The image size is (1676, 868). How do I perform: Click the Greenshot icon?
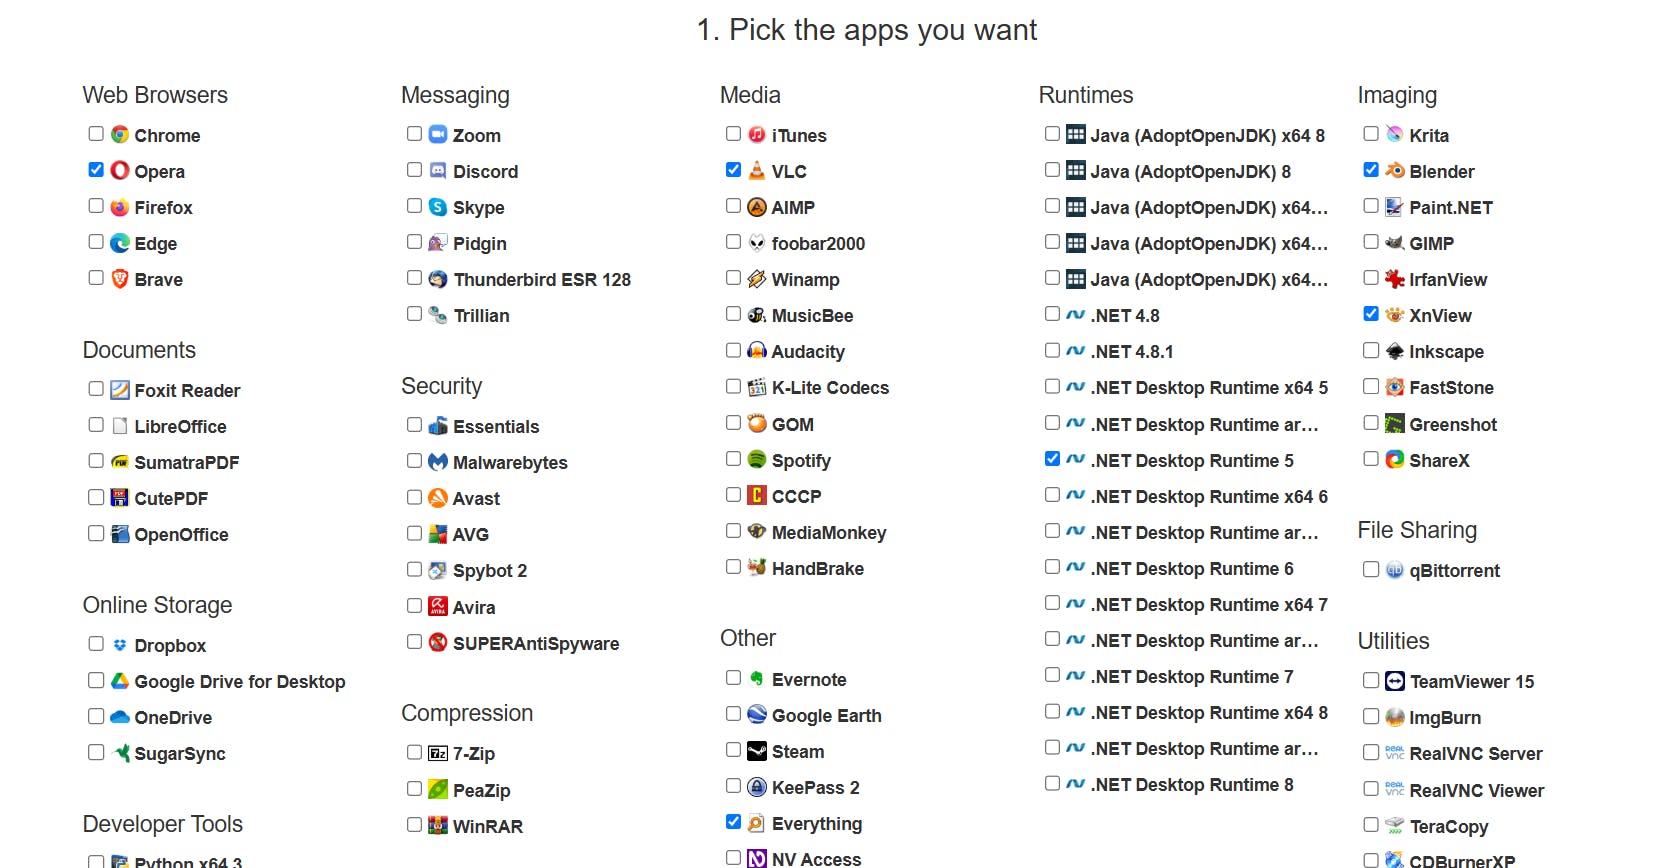click(x=1395, y=424)
